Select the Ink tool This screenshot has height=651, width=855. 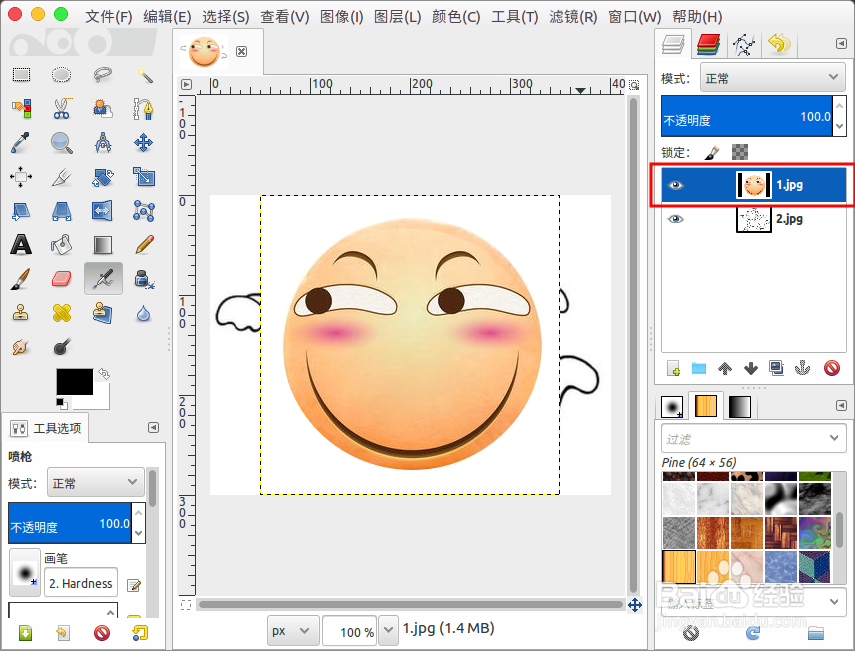point(144,279)
